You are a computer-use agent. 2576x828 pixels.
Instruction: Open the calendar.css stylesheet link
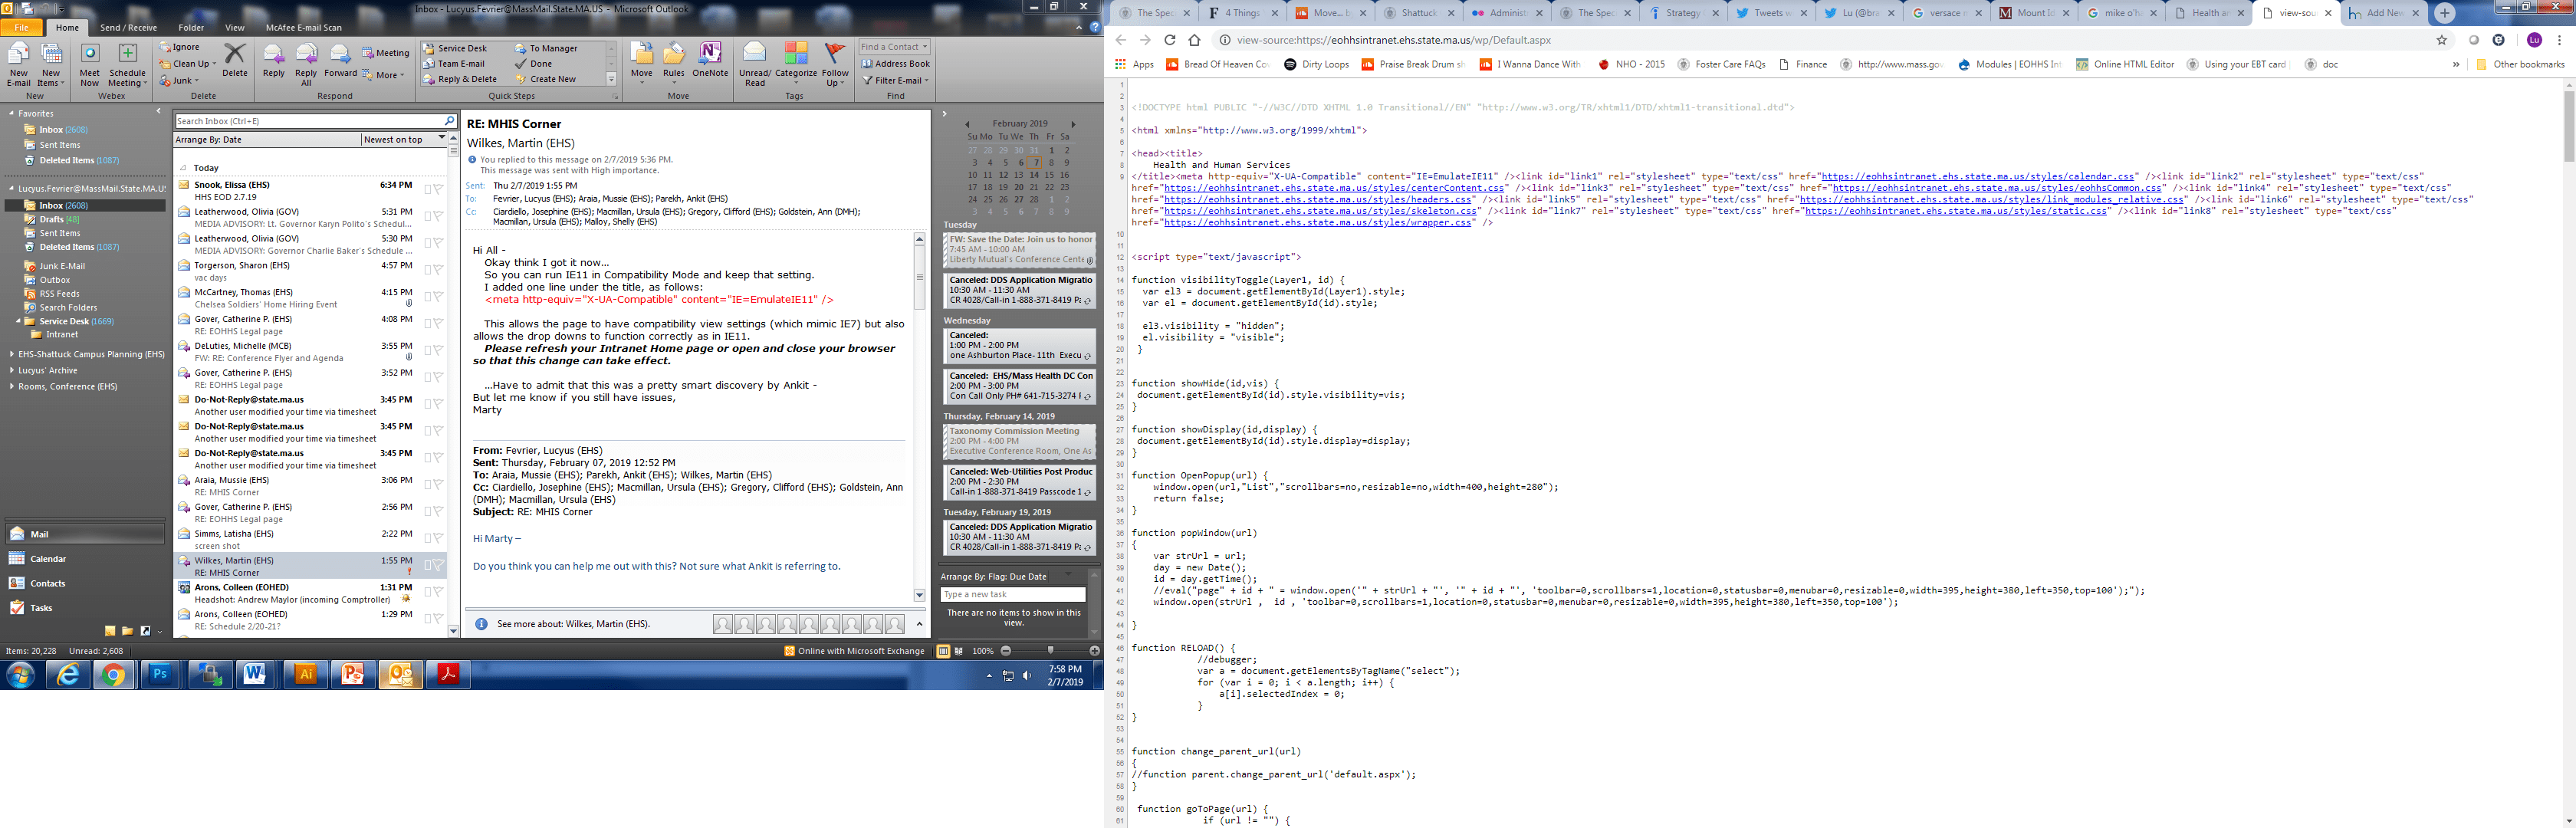(x=1977, y=176)
